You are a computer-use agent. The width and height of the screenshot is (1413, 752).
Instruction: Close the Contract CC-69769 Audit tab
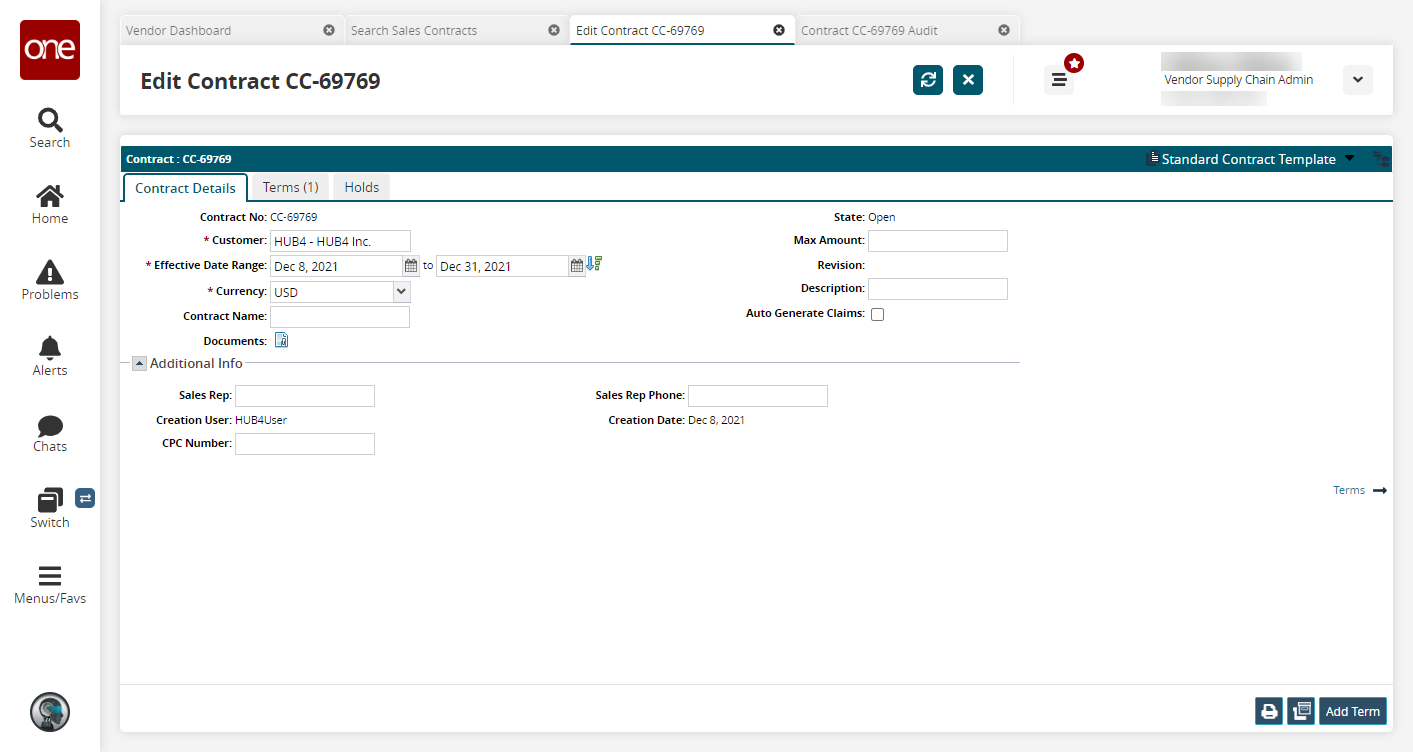tap(1004, 30)
